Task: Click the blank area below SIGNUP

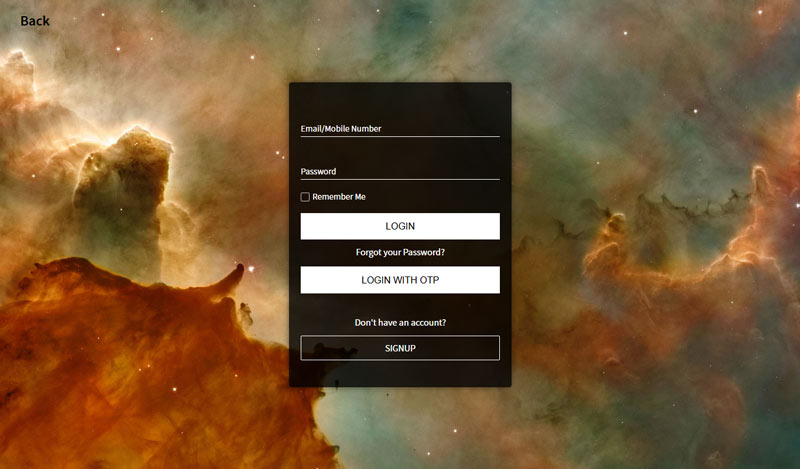Action: 400,374
